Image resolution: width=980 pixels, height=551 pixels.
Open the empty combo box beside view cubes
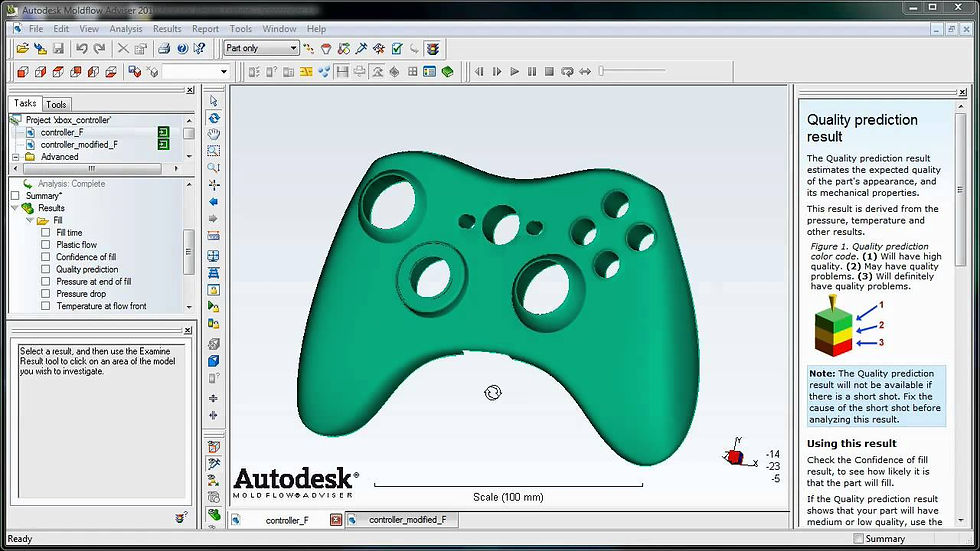pyautogui.click(x=196, y=72)
